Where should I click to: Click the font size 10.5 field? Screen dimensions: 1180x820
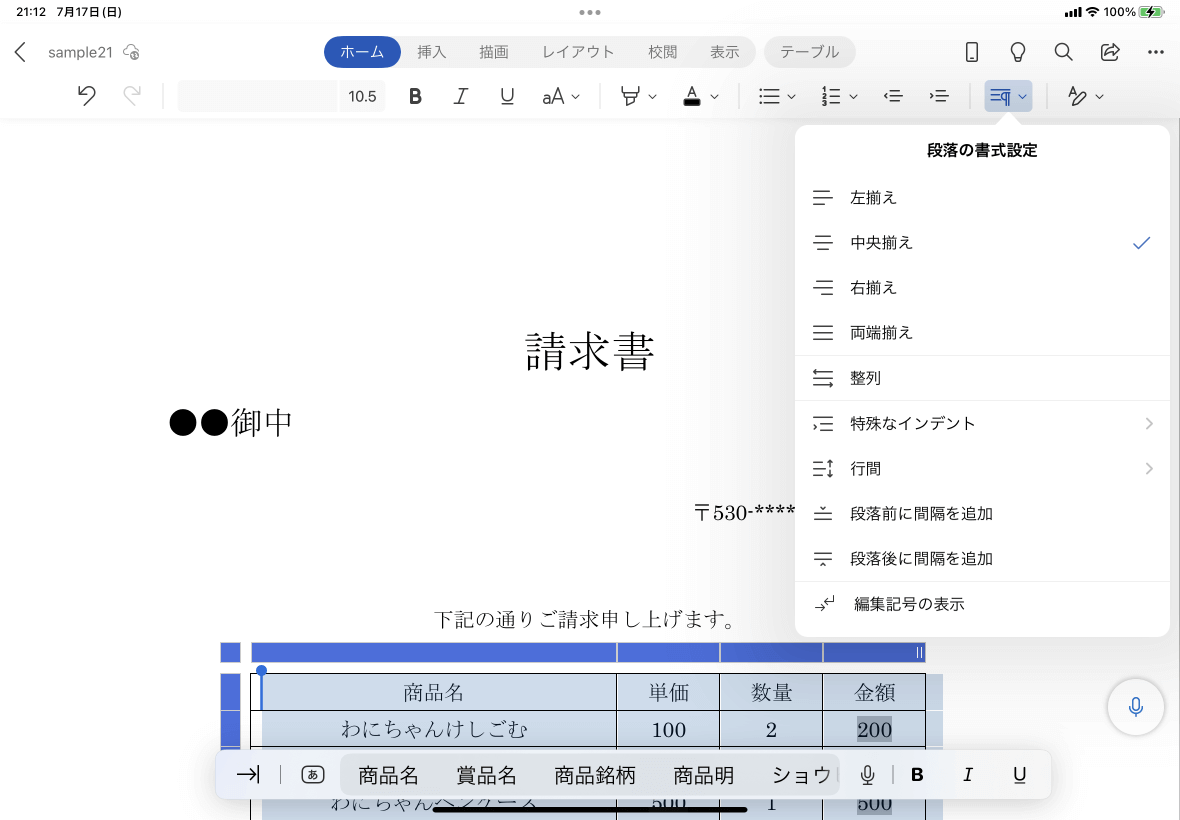[x=362, y=96]
